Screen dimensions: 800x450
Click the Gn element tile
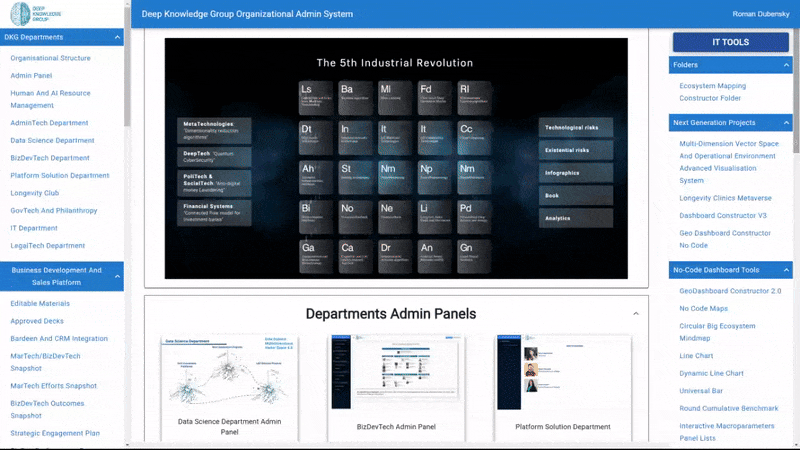[474, 257]
